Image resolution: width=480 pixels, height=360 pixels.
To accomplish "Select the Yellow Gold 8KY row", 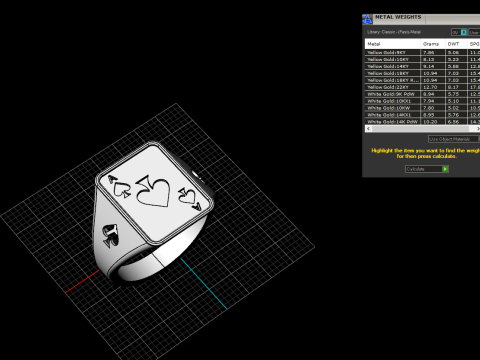I will point(422,52).
